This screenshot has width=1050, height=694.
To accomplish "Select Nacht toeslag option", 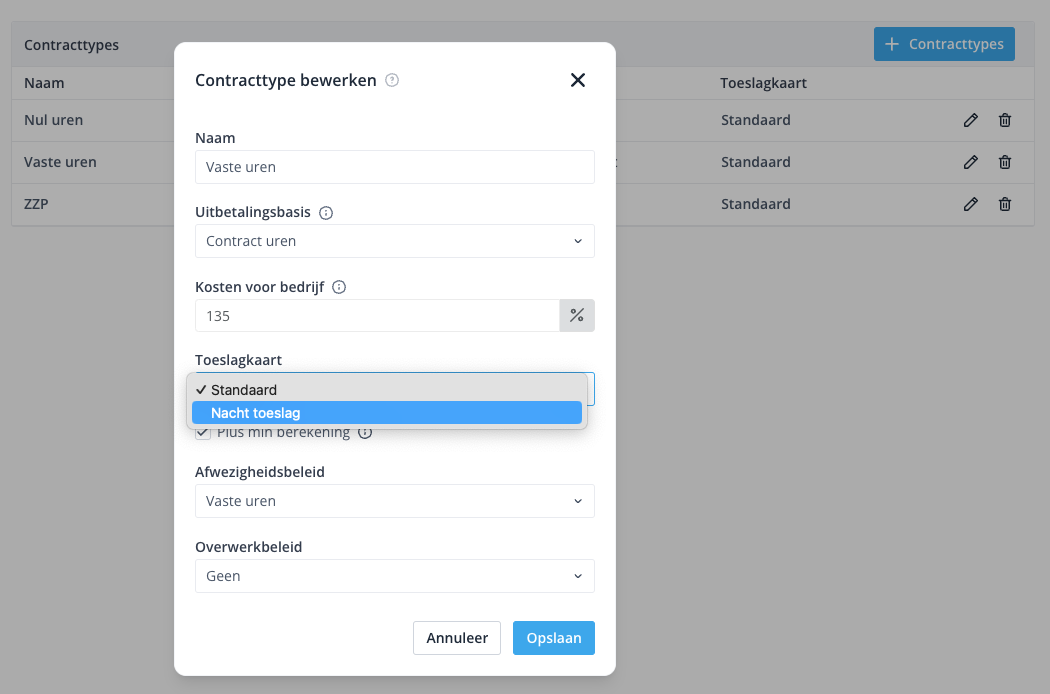I will tap(387, 413).
